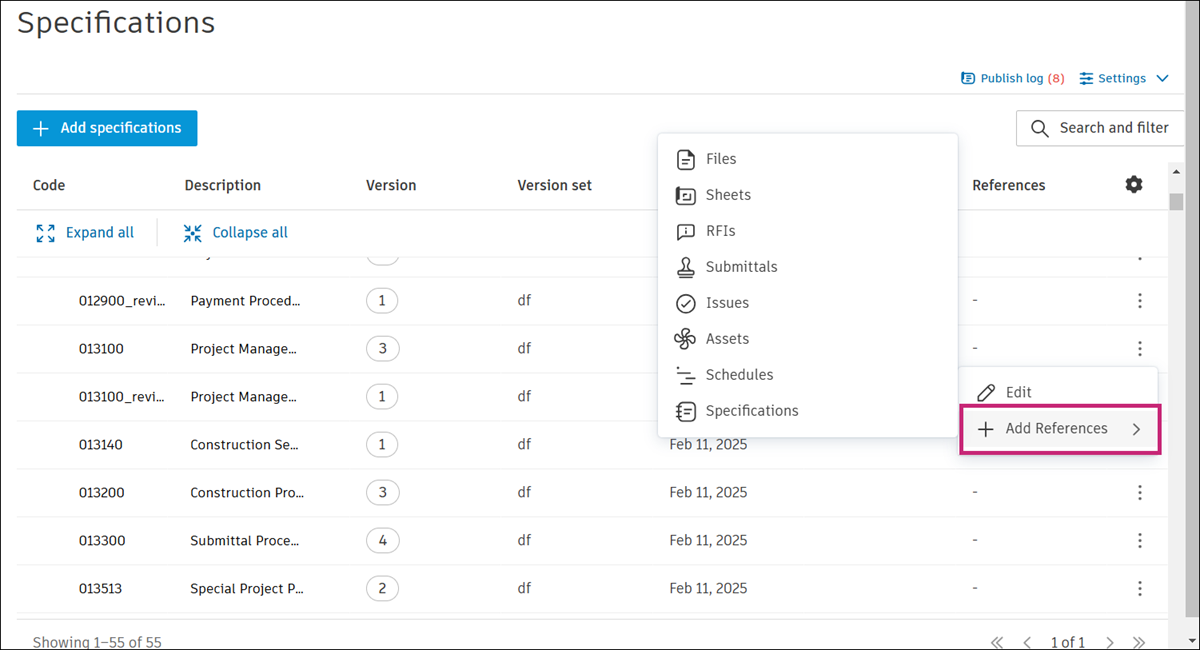This screenshot has height=650, width=1200.
Task: Click the table column settings gear icon
Action: click(1133, 185)
